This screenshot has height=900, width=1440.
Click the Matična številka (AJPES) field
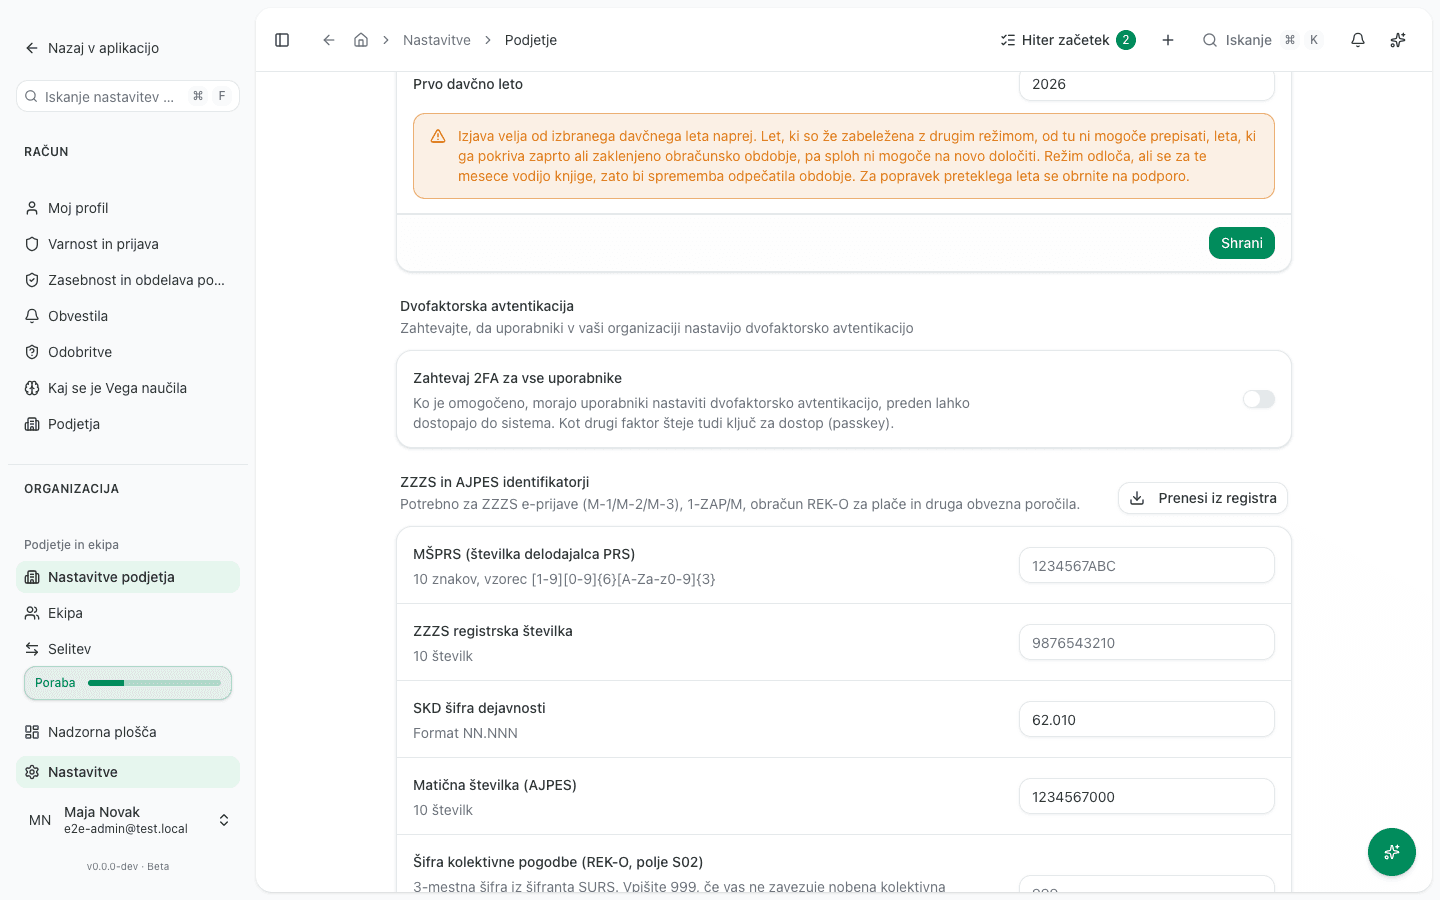coord(1147,797)
